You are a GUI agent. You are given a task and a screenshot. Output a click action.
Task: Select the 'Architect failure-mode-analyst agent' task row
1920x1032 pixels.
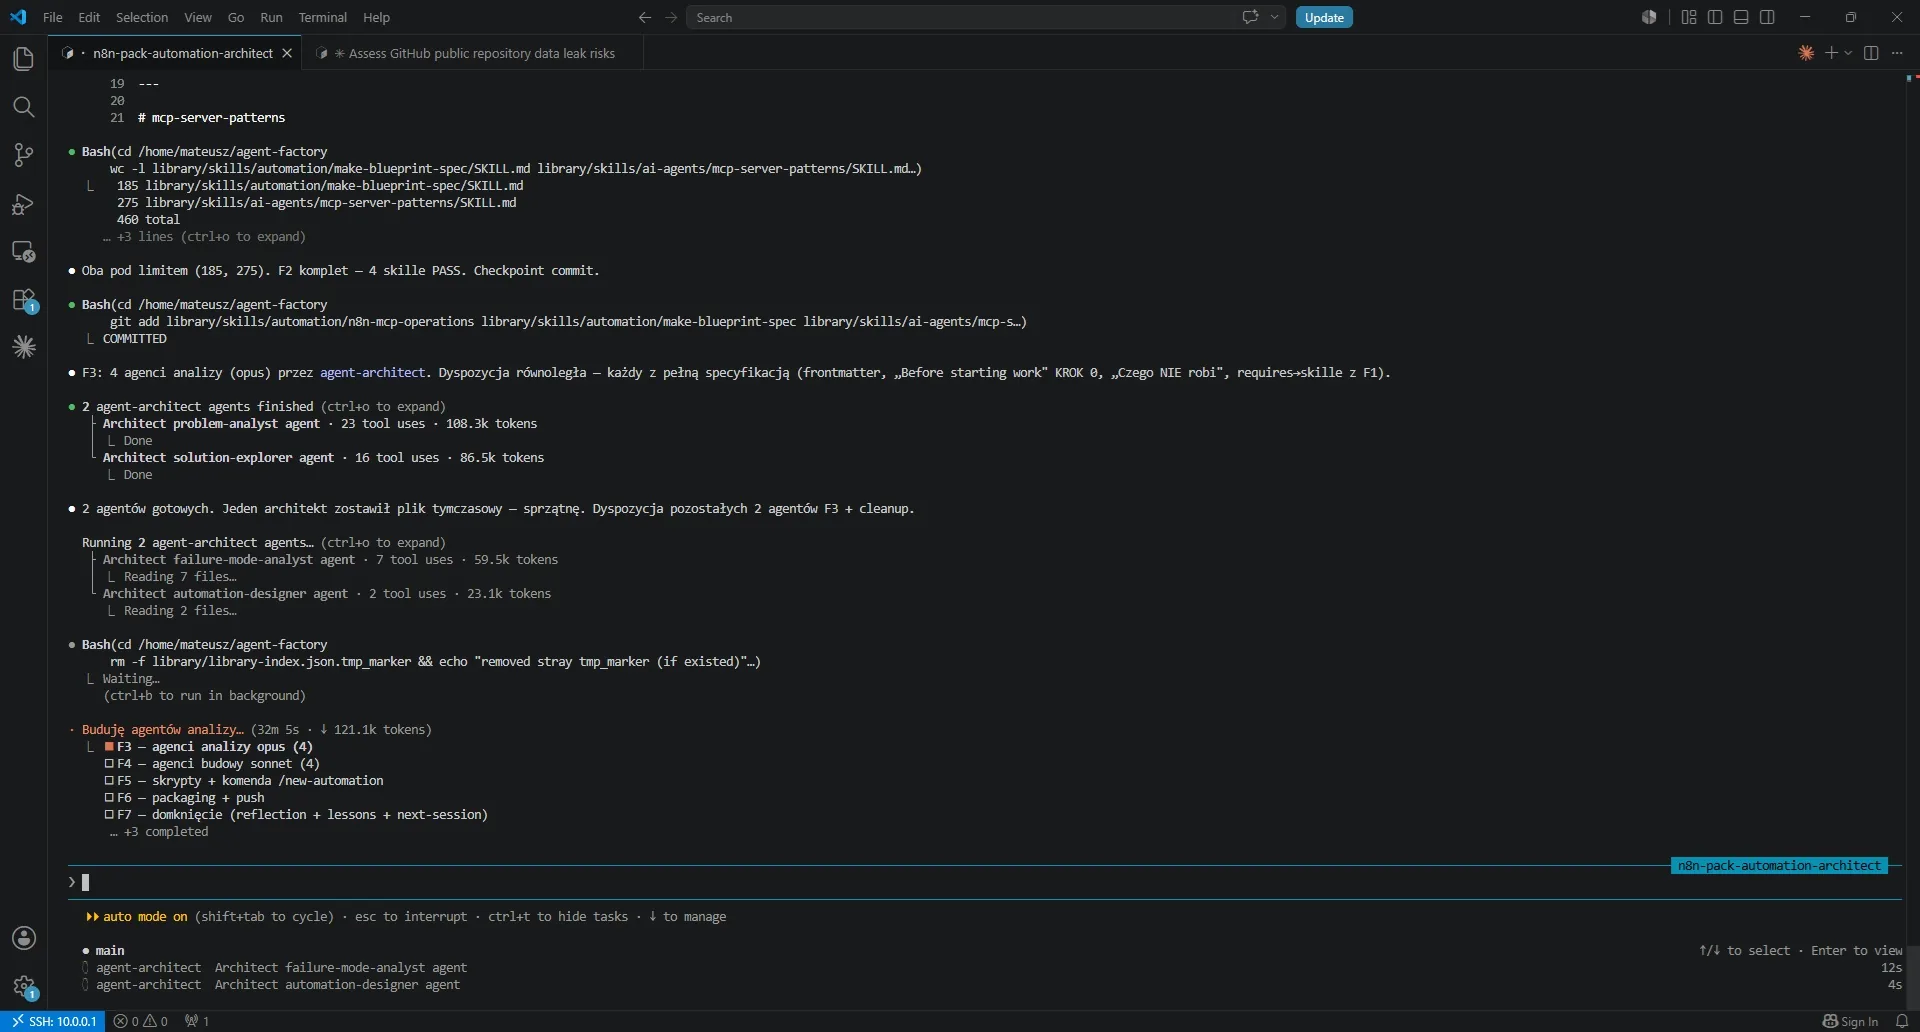click(x=275, y=968)
